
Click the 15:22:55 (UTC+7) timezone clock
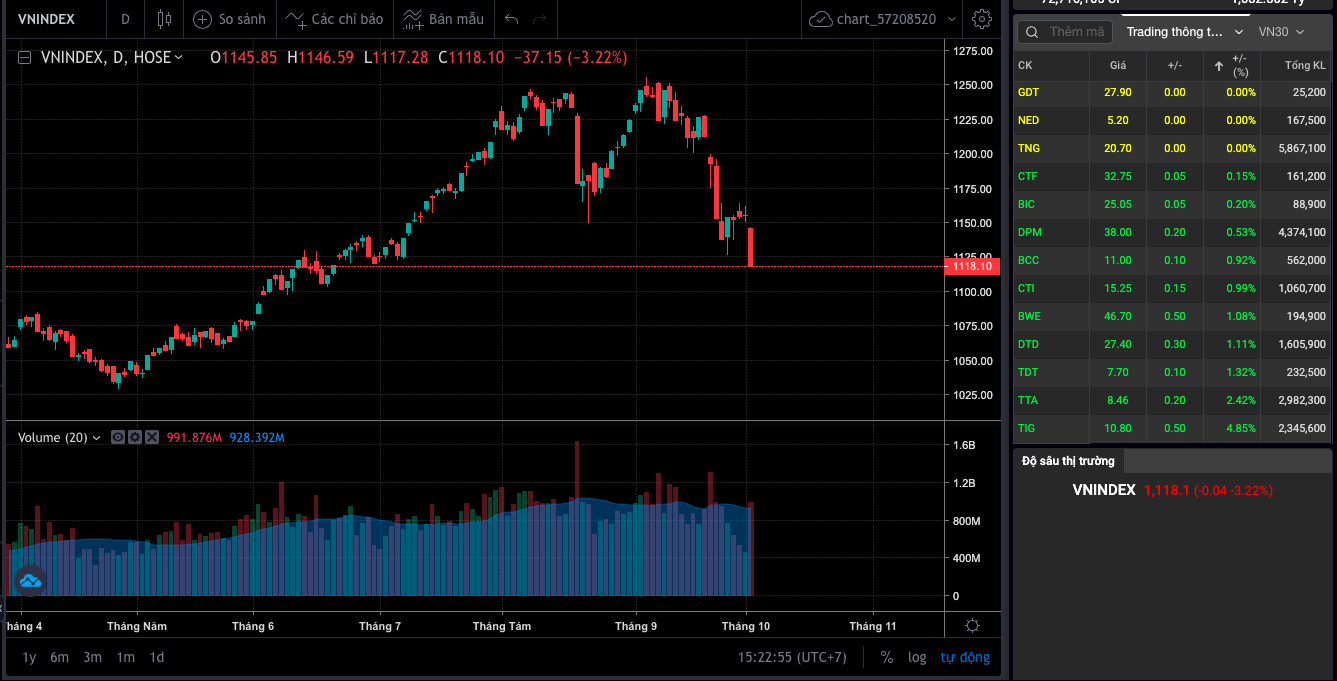coord(792,657)
